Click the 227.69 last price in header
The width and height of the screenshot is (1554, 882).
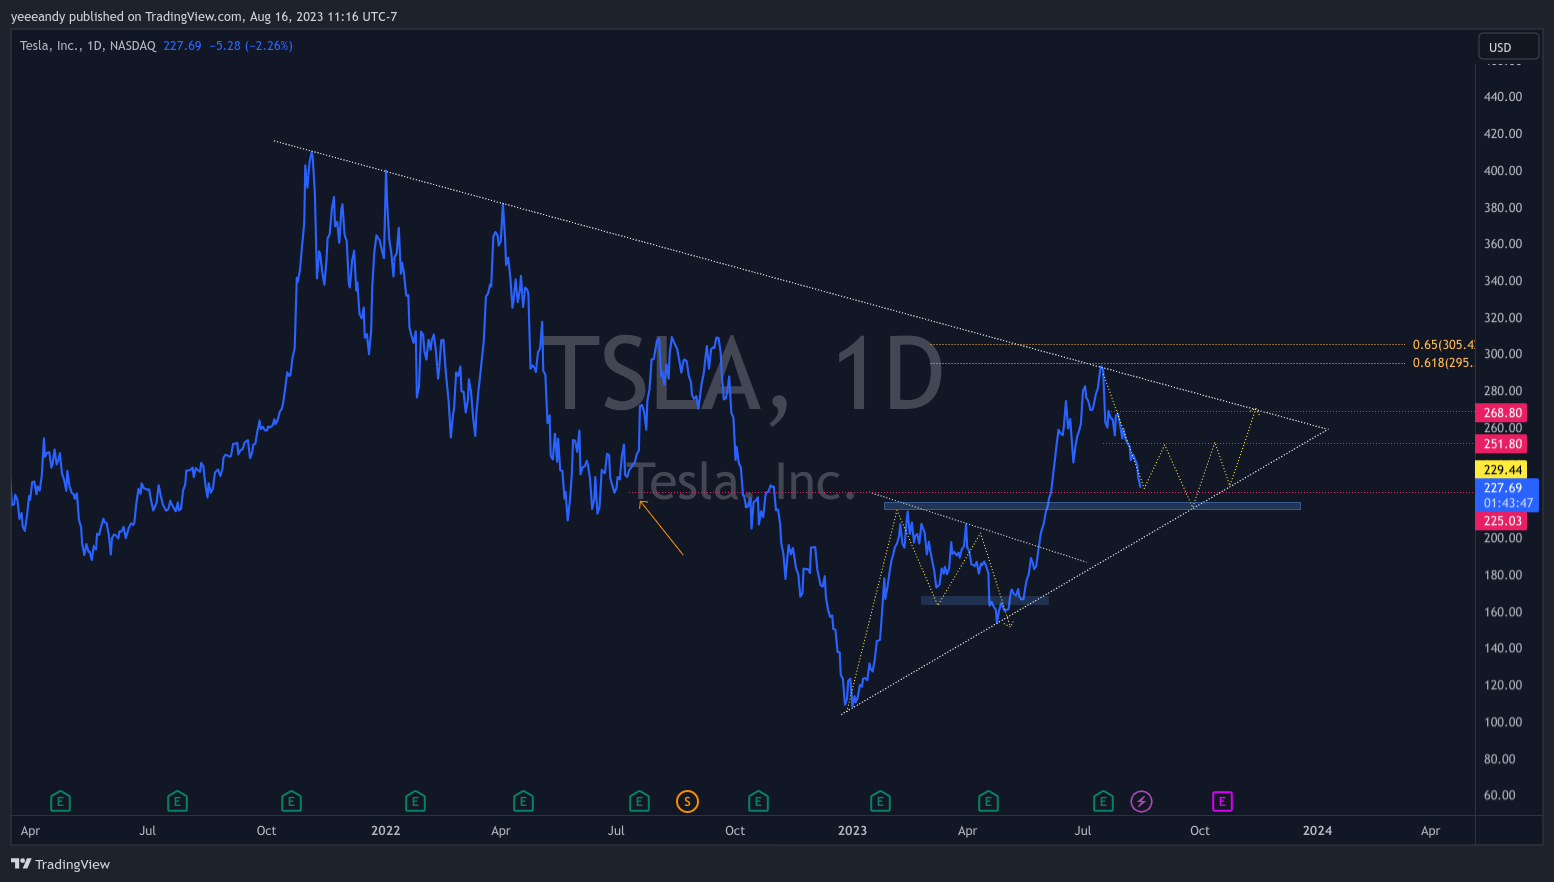[x=182, y=46]
